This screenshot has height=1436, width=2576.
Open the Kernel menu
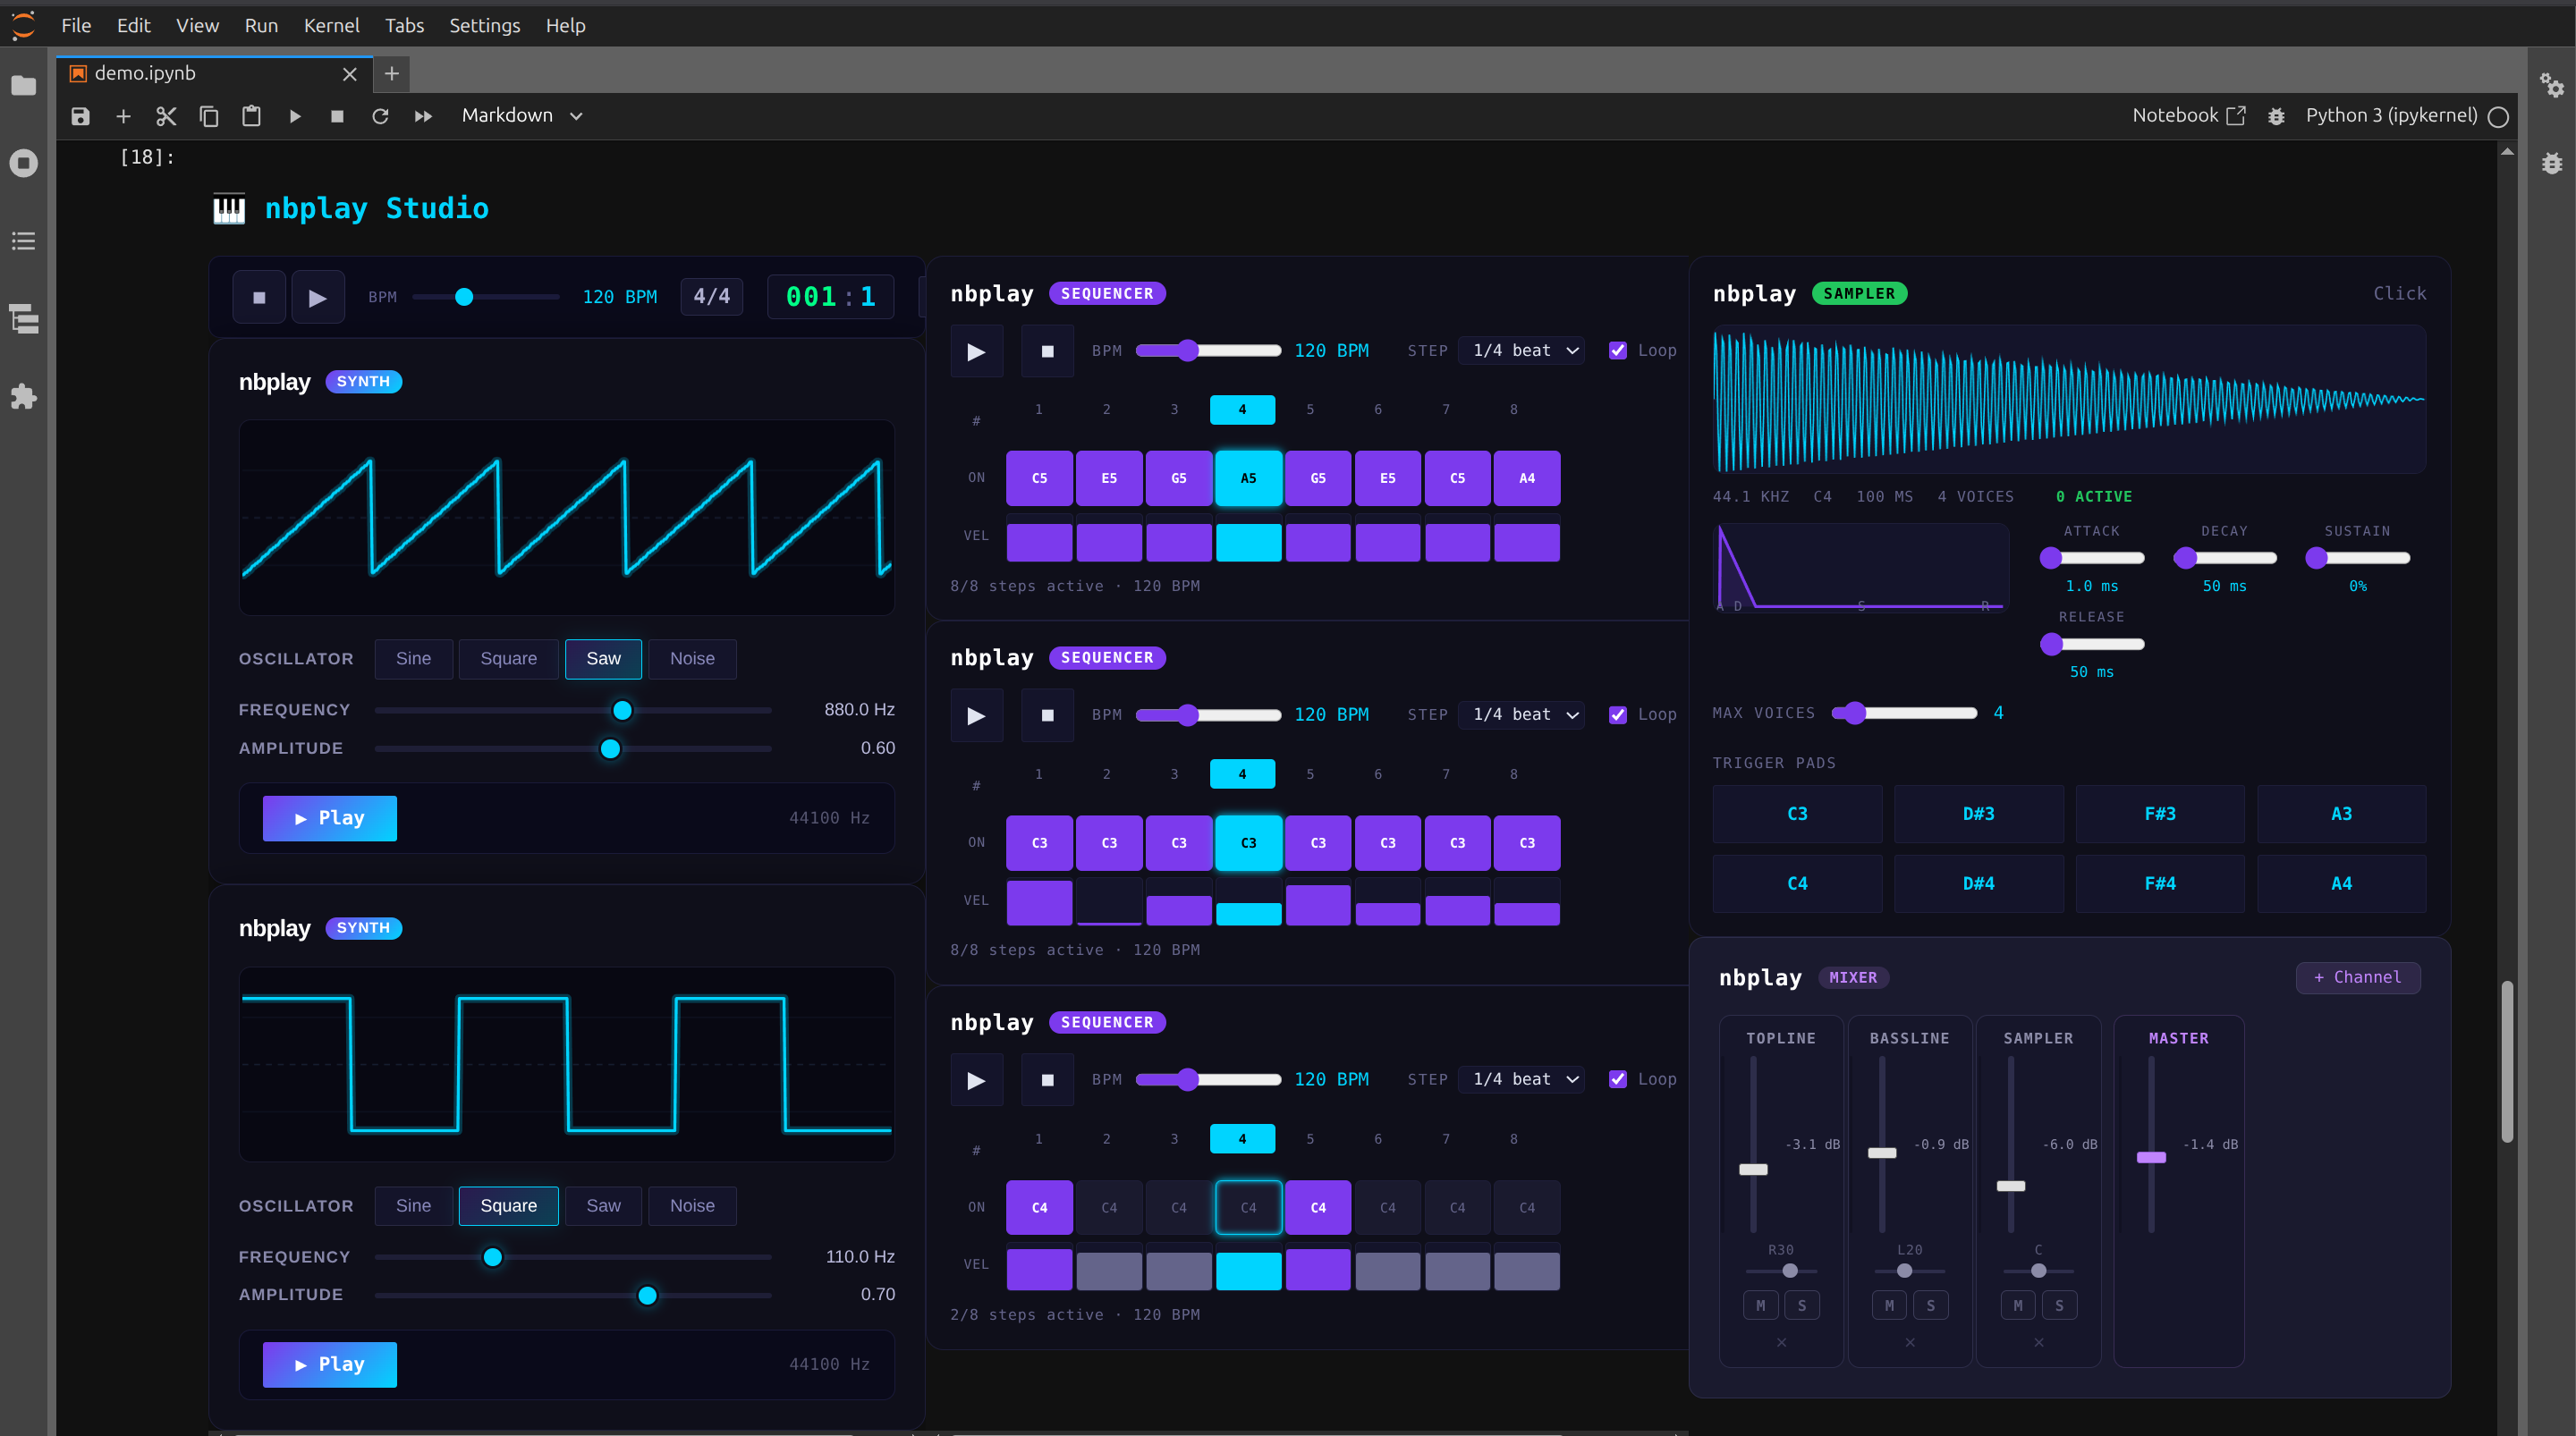pos(331,25)
